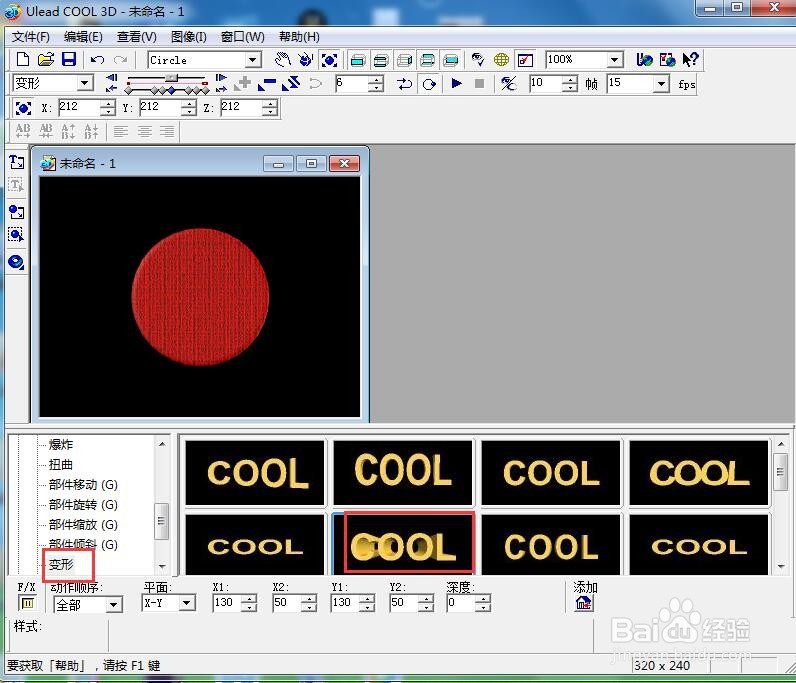Select the Edit Text tool in left sidebar

(x=16, y=185)
